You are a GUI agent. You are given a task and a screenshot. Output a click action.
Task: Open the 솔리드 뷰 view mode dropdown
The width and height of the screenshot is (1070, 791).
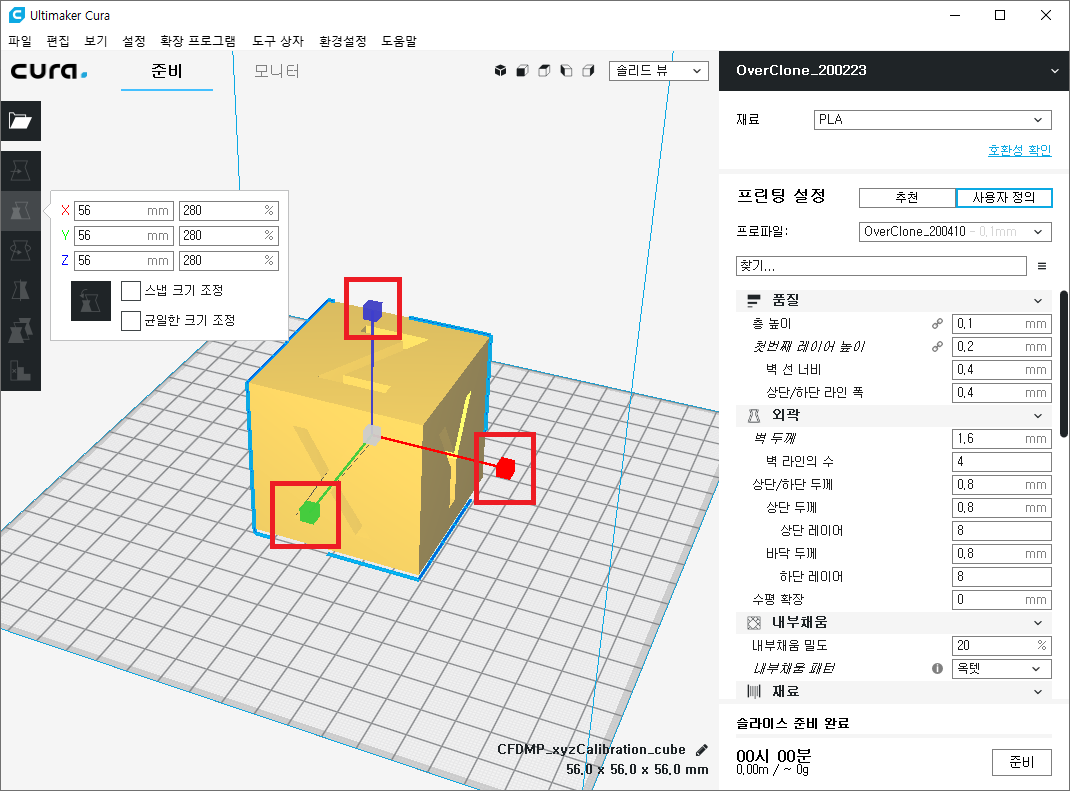(x=659, y=70)
